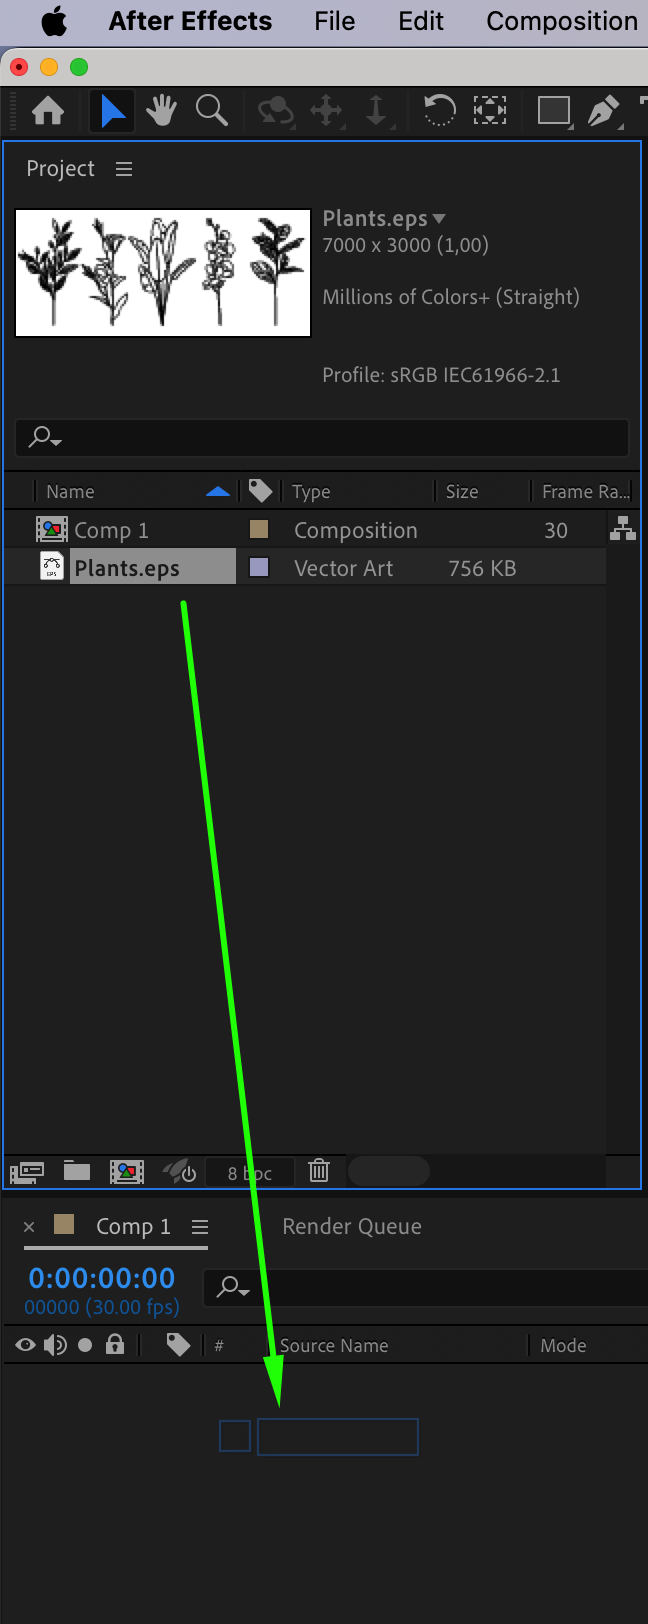
Task: Select the Hand tool
Action: pos(161,110)
